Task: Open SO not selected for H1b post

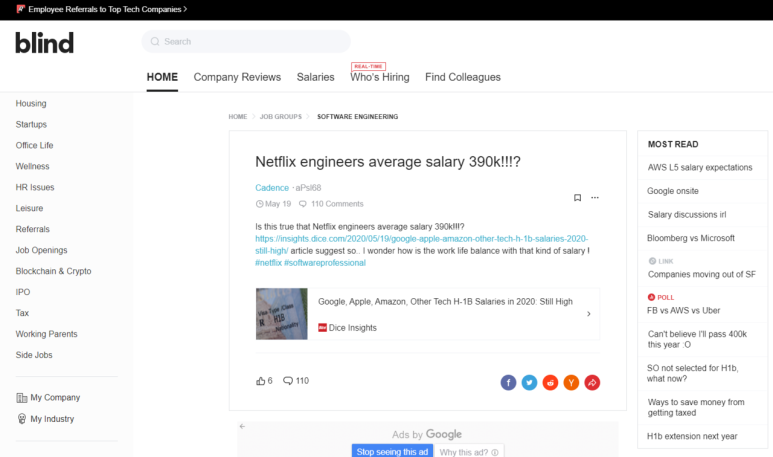Action: click(693, 373)
